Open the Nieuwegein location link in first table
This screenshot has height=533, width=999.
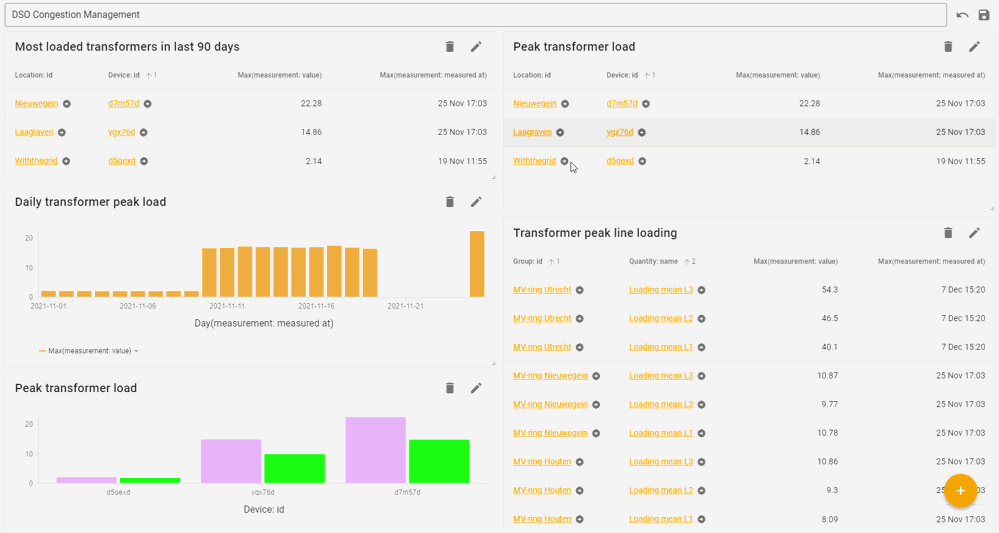[36, 104]
